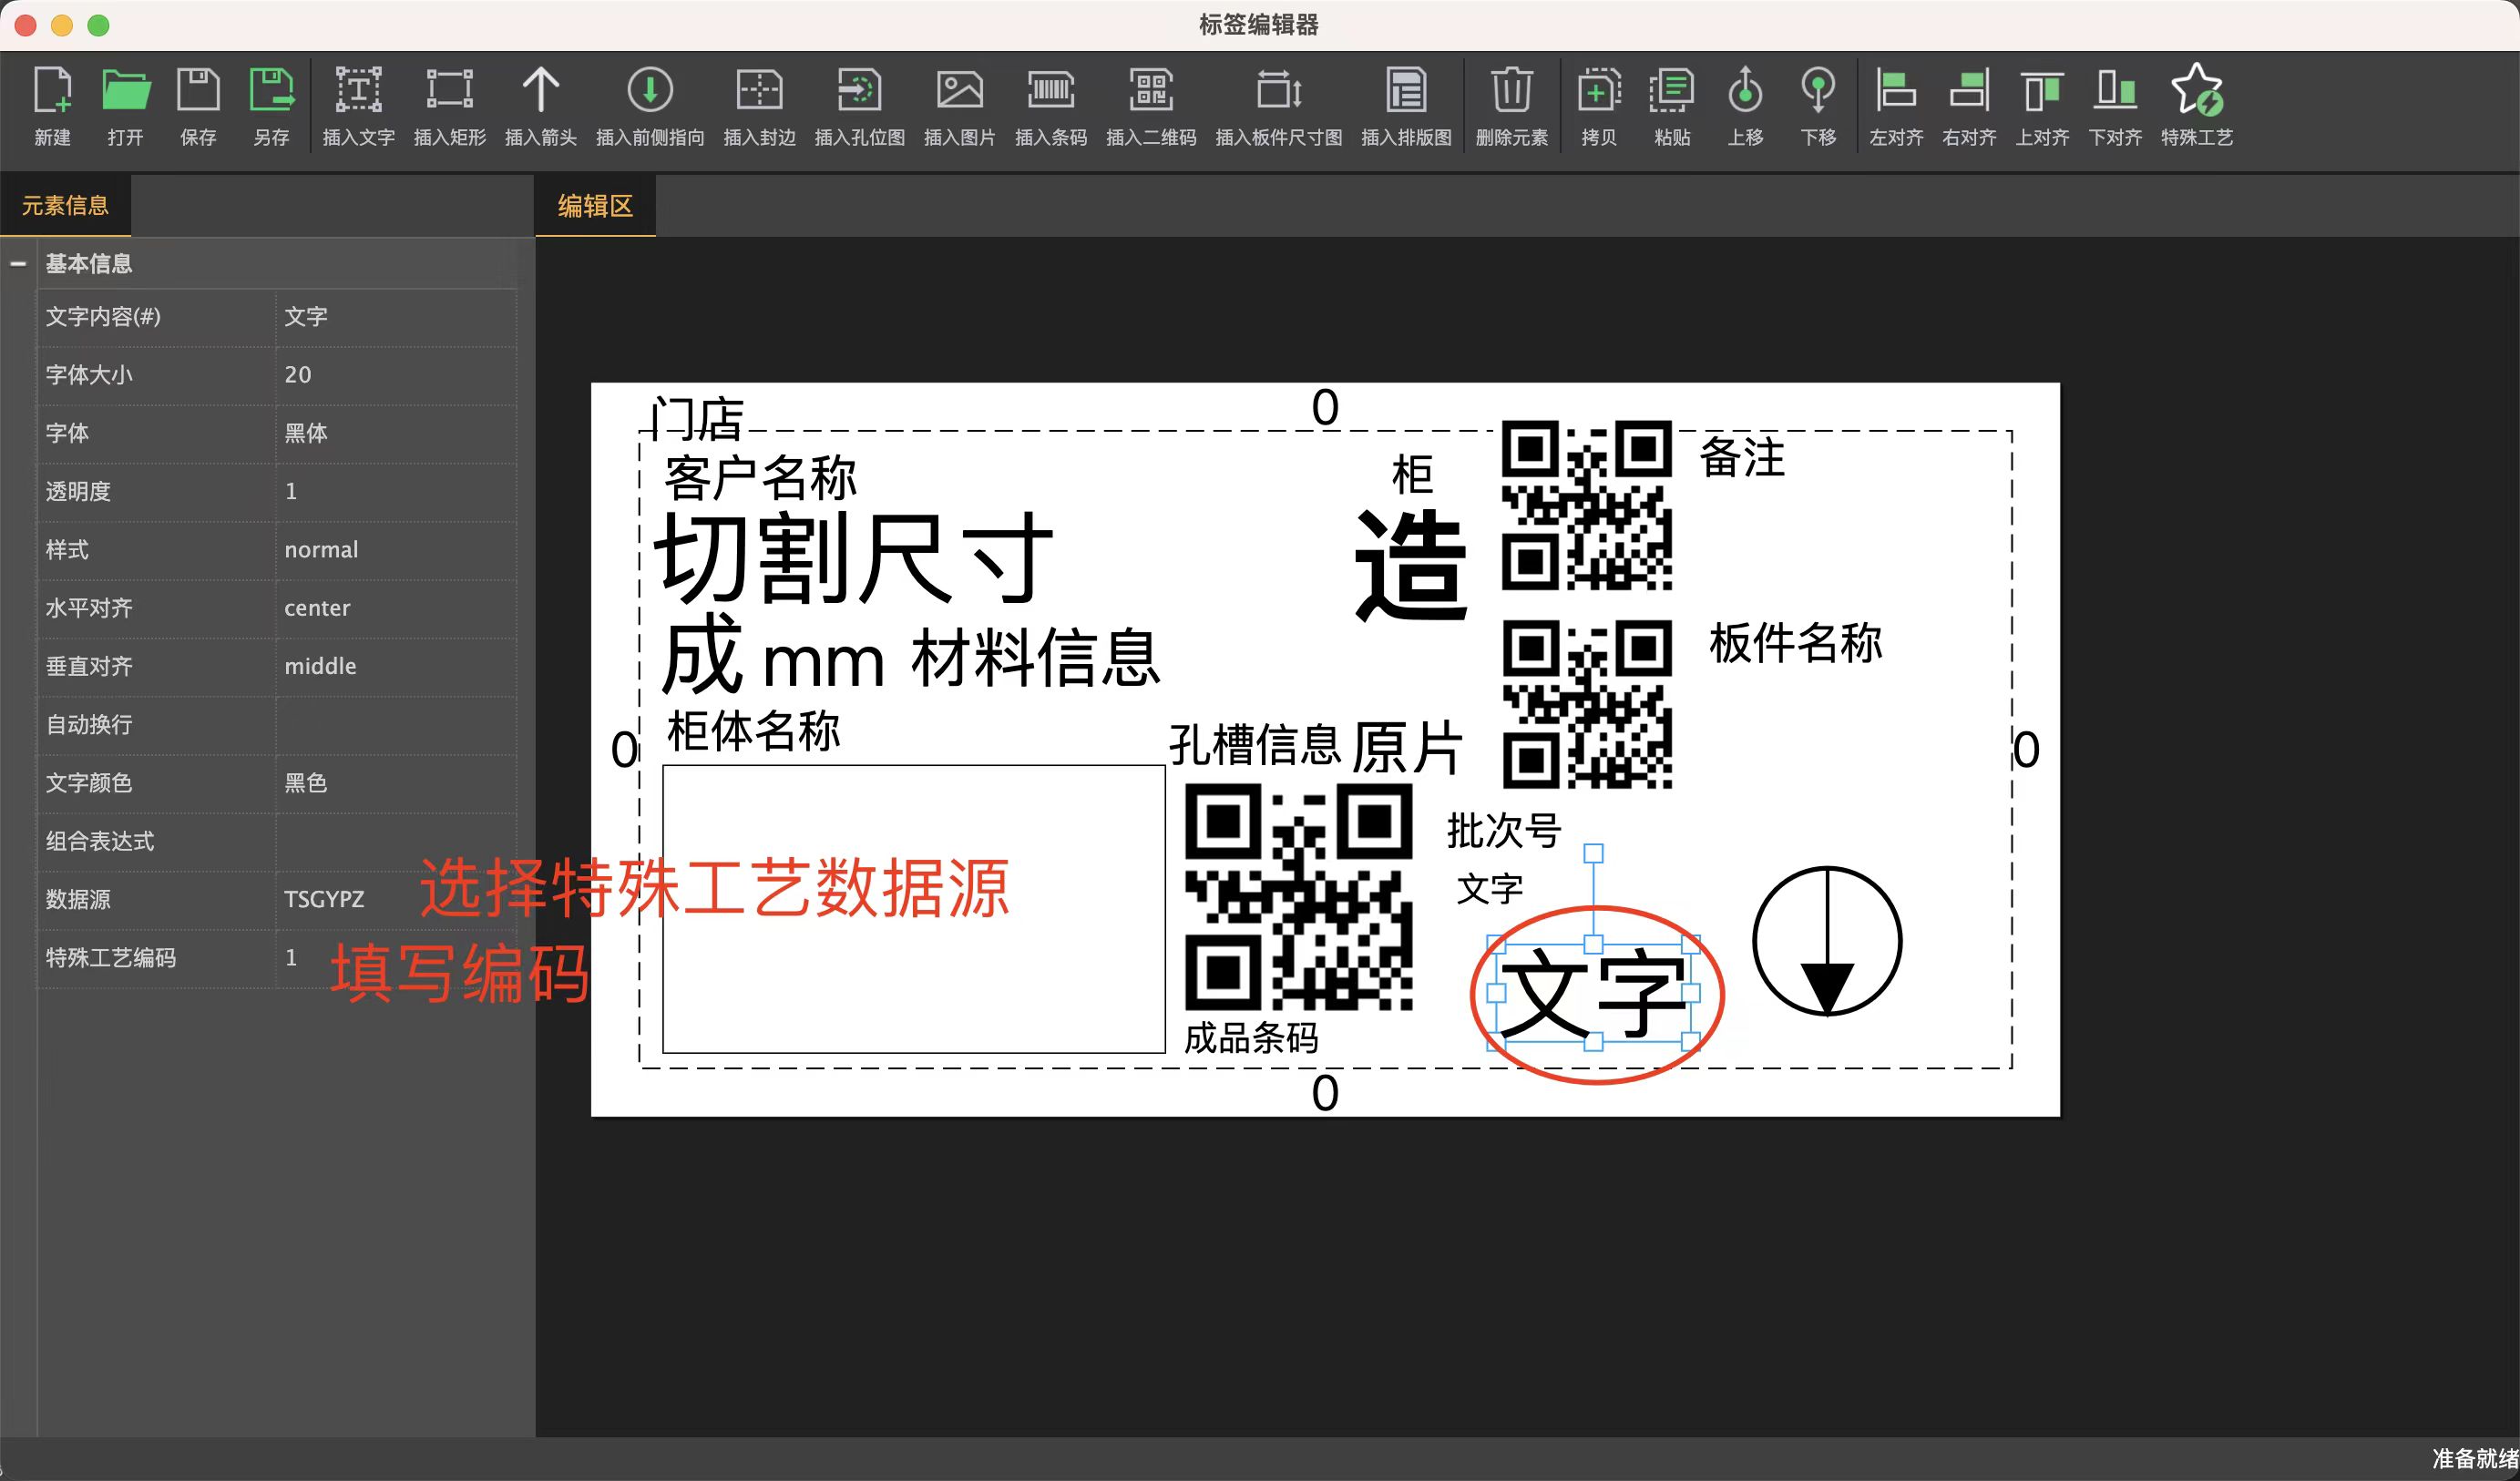
Task: Select the 孔槽信息 text element
Action: tap(1255, 745)
